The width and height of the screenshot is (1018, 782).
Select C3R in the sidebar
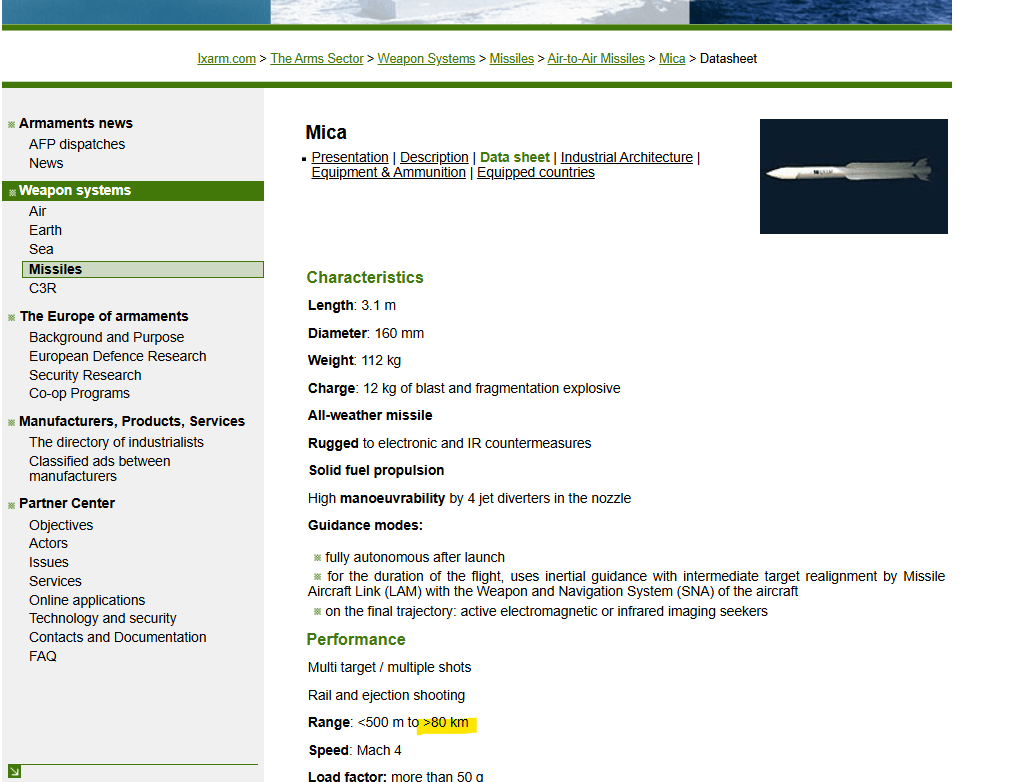(x=43, y=288)
